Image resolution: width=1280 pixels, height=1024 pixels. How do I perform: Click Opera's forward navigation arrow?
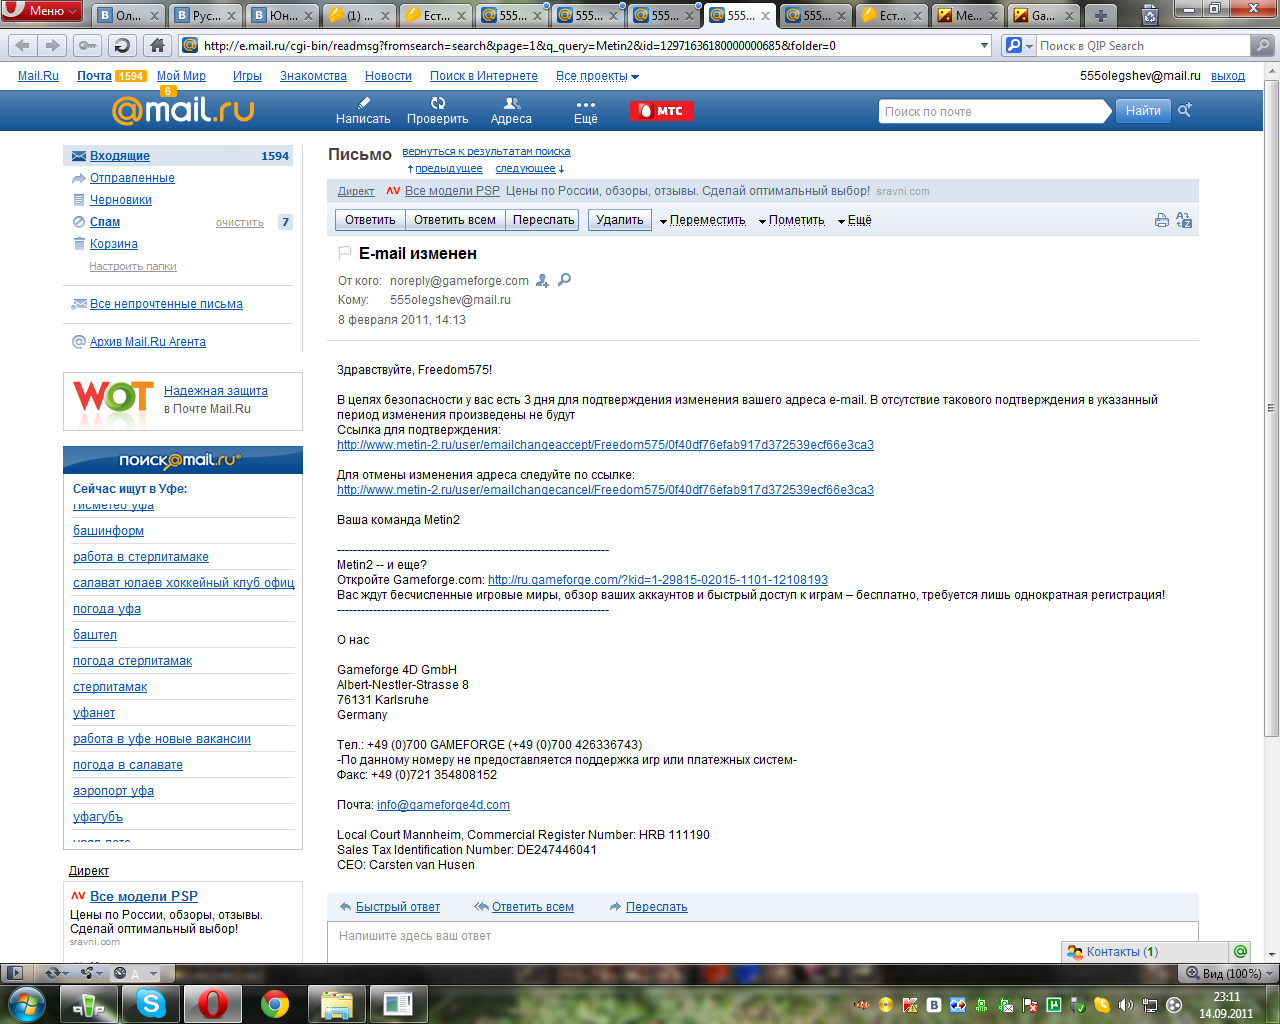[x=53, y=45]
